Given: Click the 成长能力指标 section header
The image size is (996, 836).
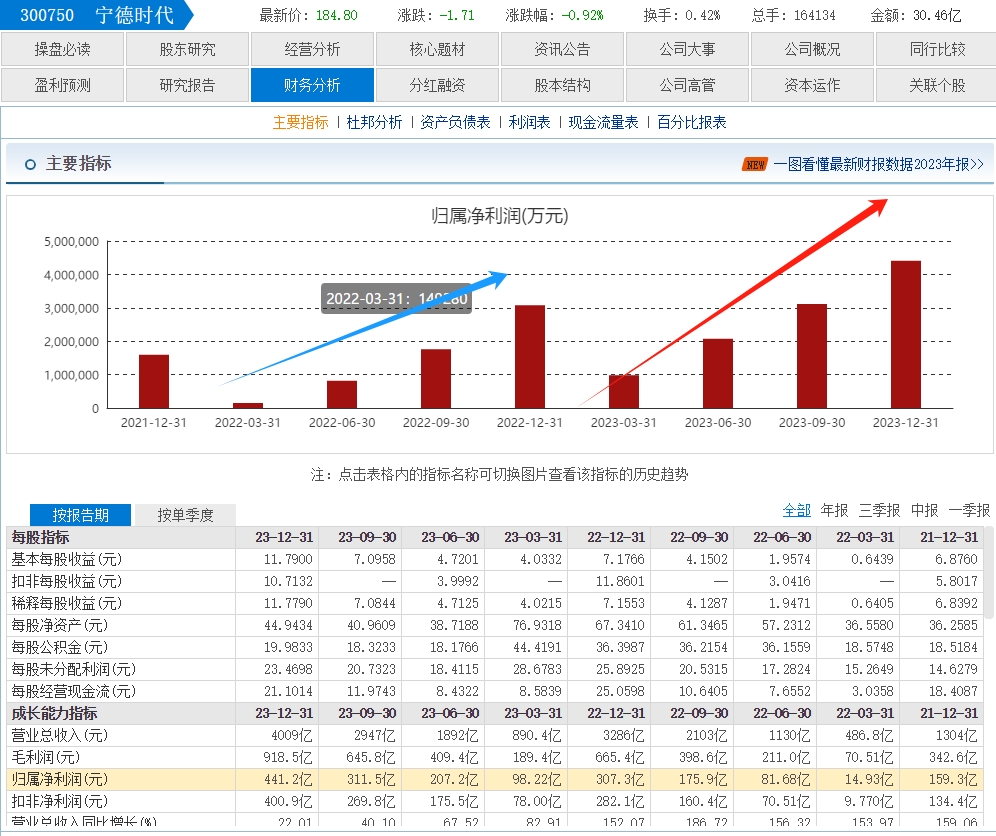Looking at the screenshot, I should click(x=54, y=713).
